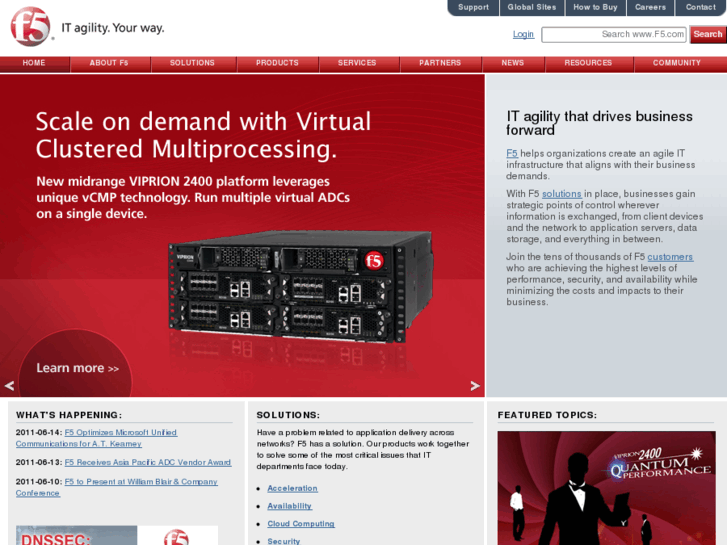Open the How to Buy tab

click(x=595, y=7)
